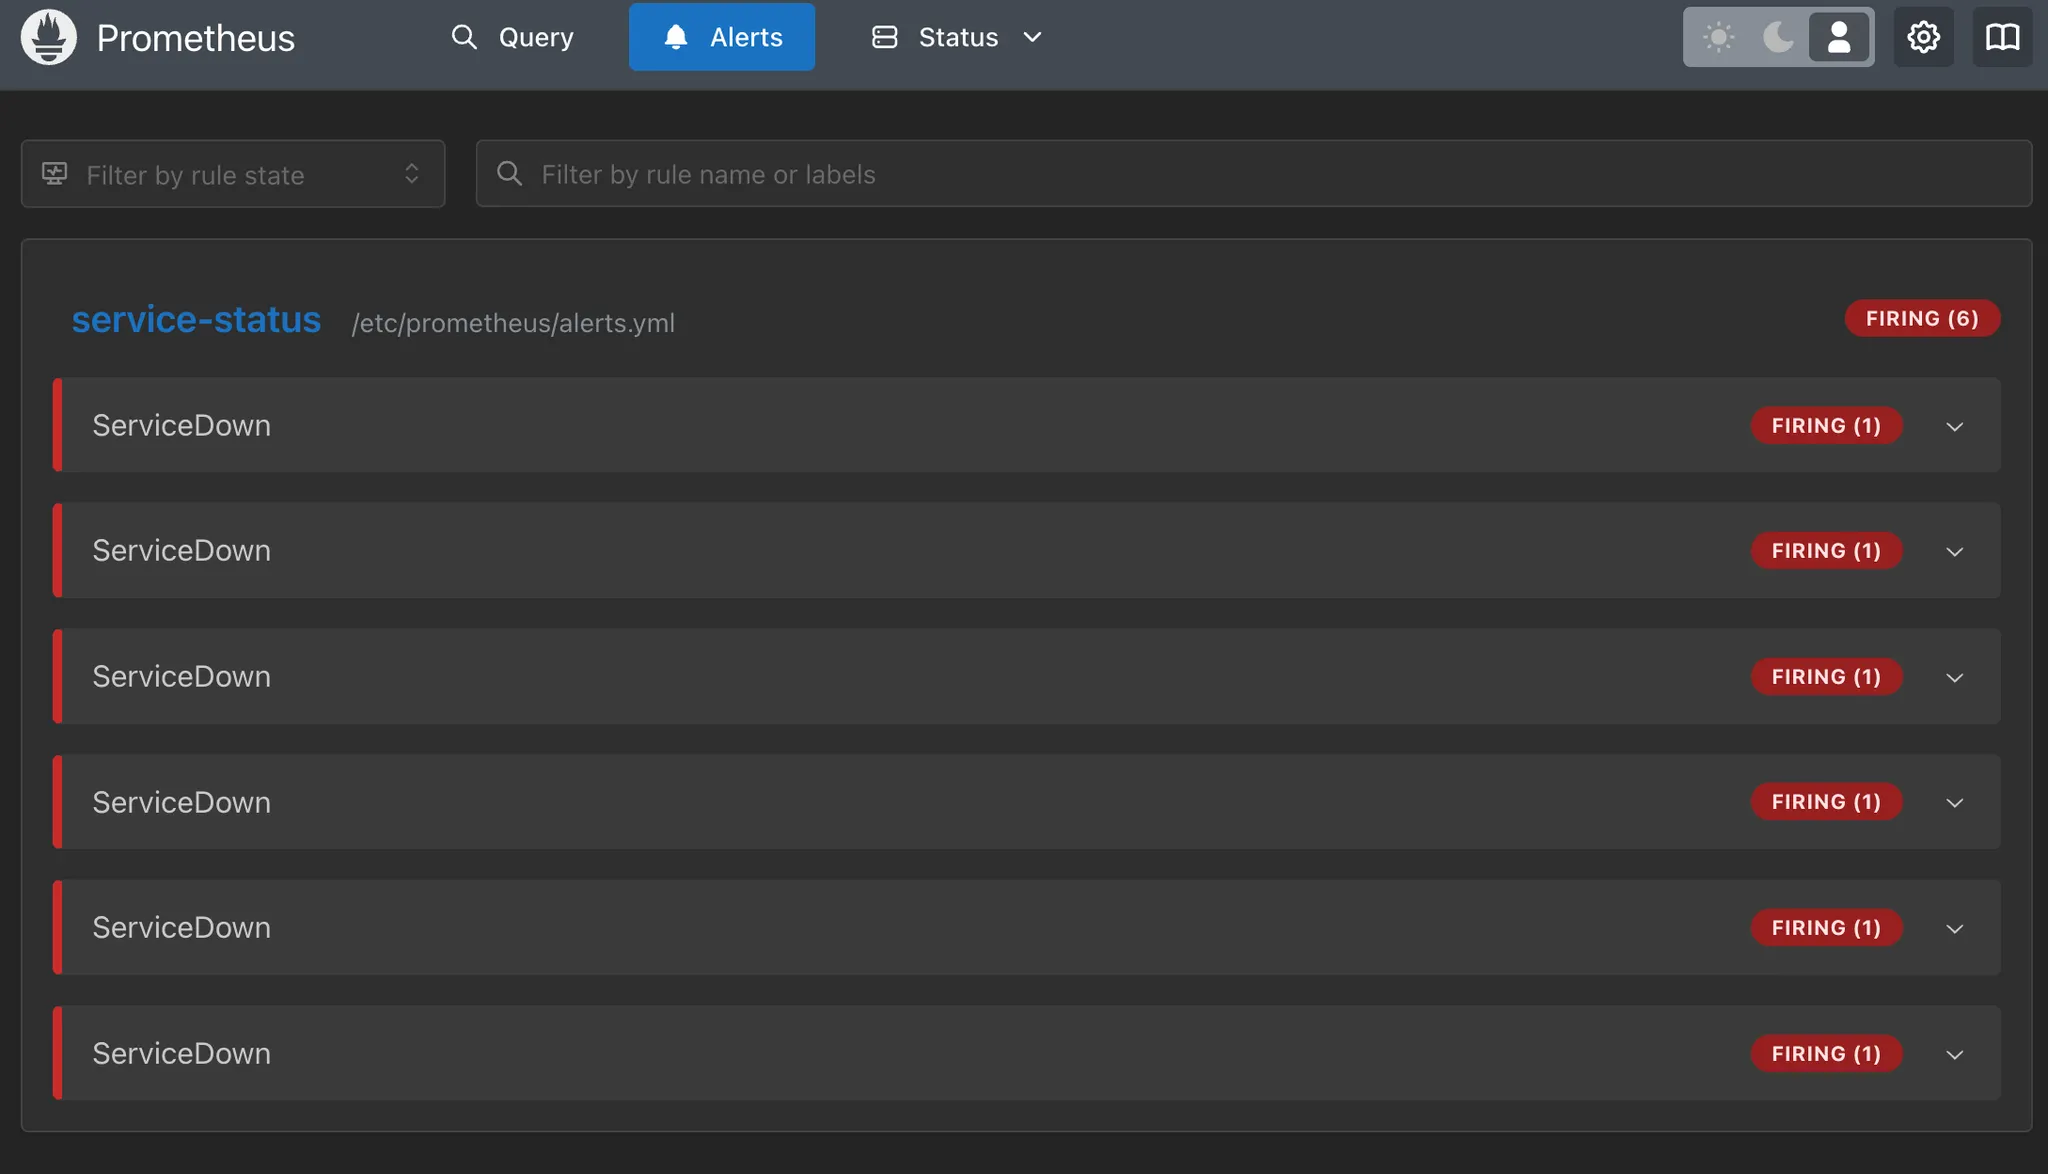Click the FIRING (6) group badge

[1921, 318]
